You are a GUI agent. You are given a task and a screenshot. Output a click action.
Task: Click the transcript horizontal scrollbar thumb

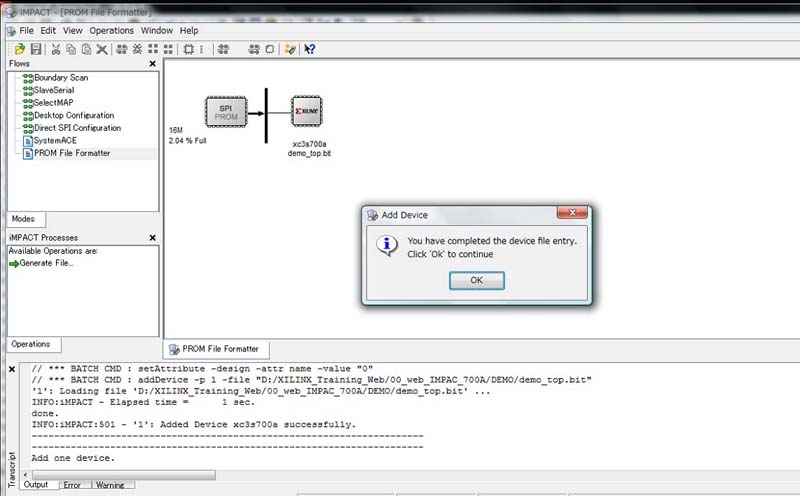point(124,475)
